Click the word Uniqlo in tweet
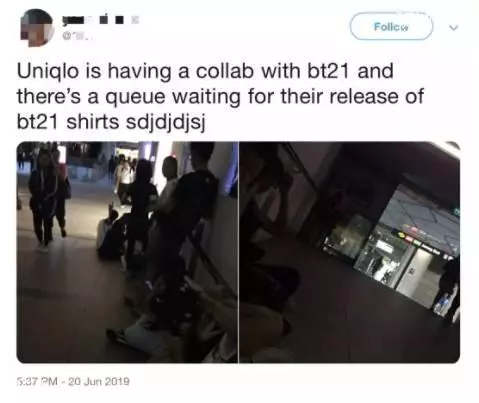The height and width of the screenshot is (403, 479). [47, 71]
